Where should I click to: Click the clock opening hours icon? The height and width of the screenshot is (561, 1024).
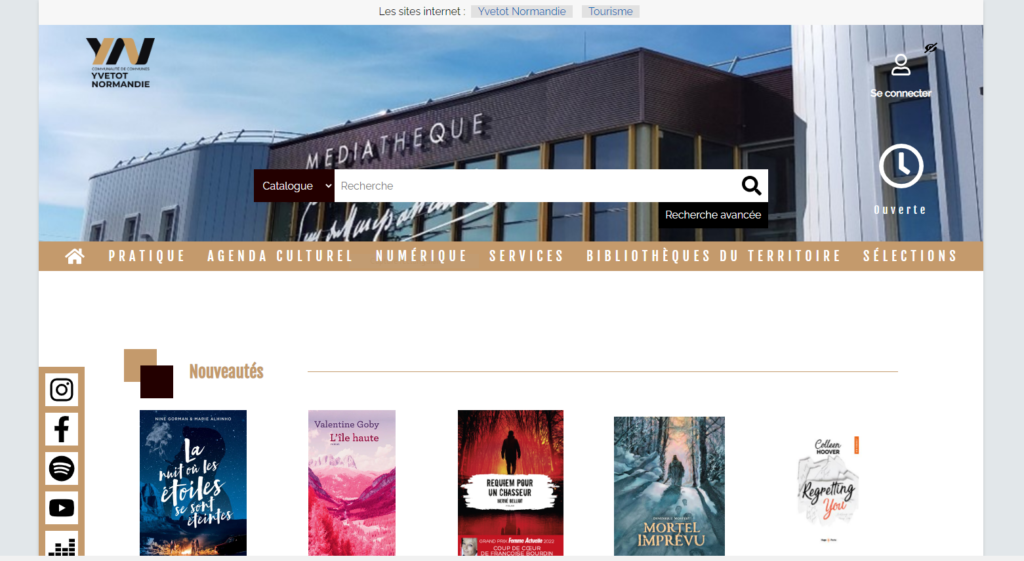(x=901, y=166)
